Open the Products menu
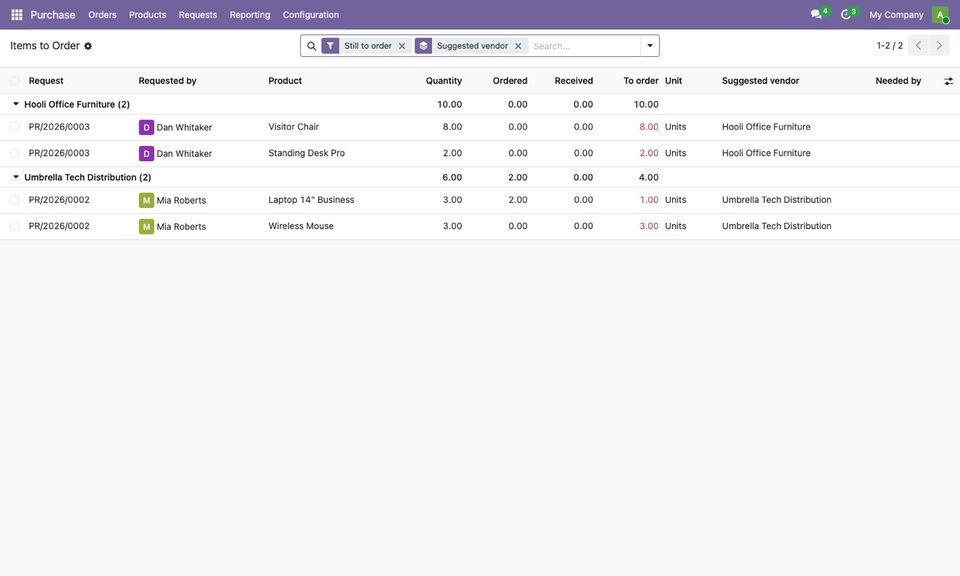Viewport: 960px width, 576px height. click(148, 15)
